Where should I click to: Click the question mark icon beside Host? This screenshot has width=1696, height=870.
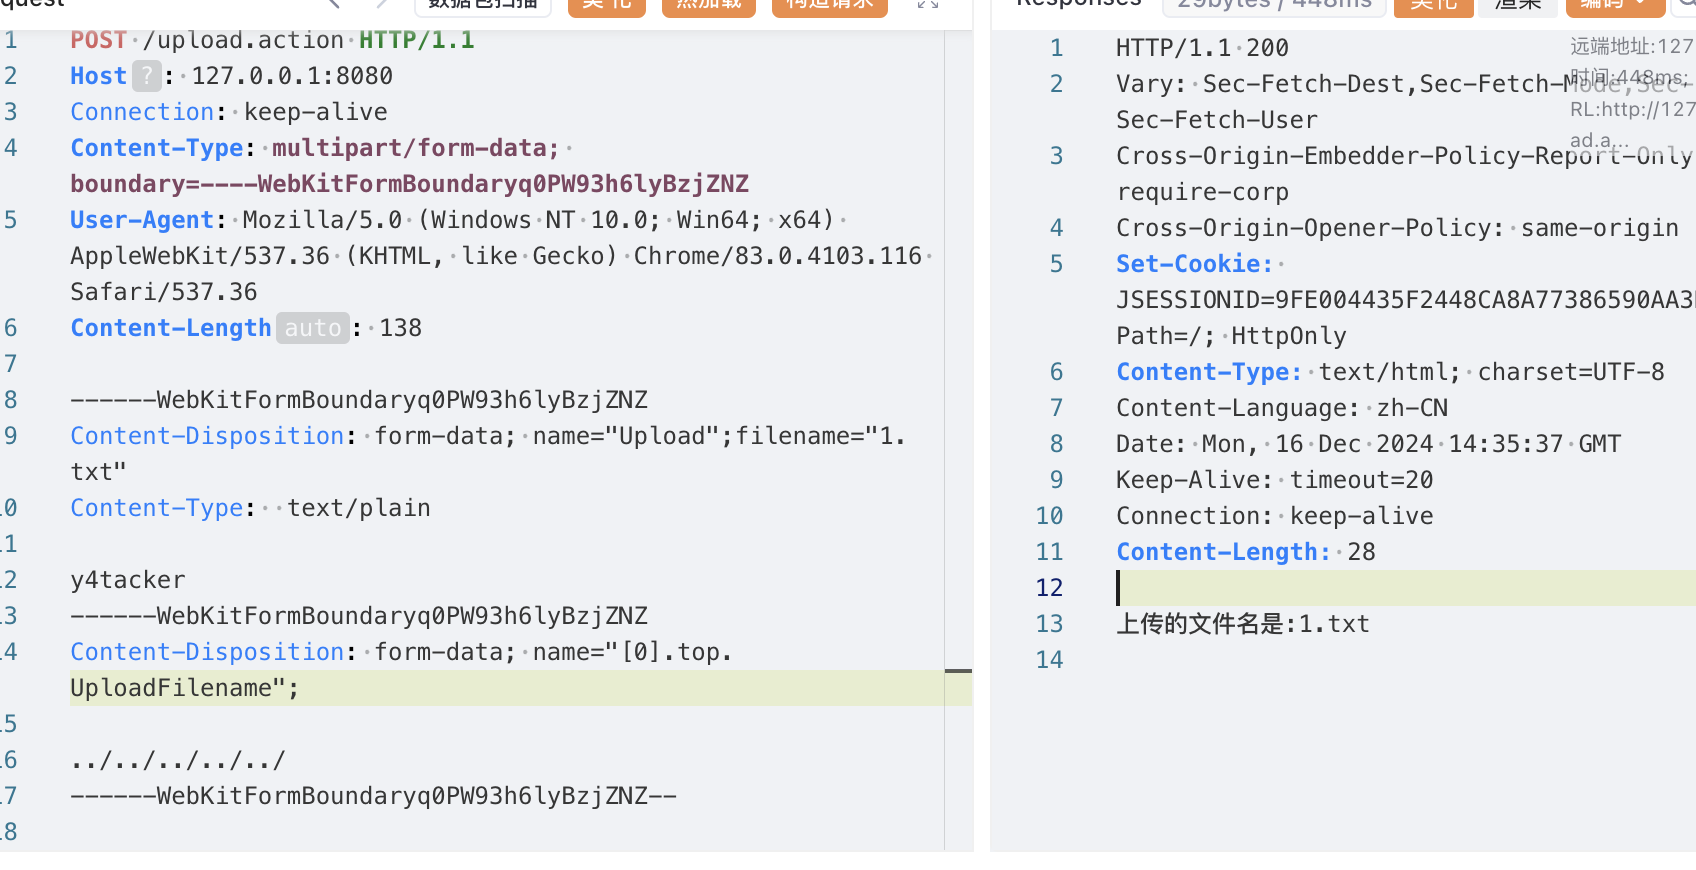pyautogui.click(x=147, y=76)
